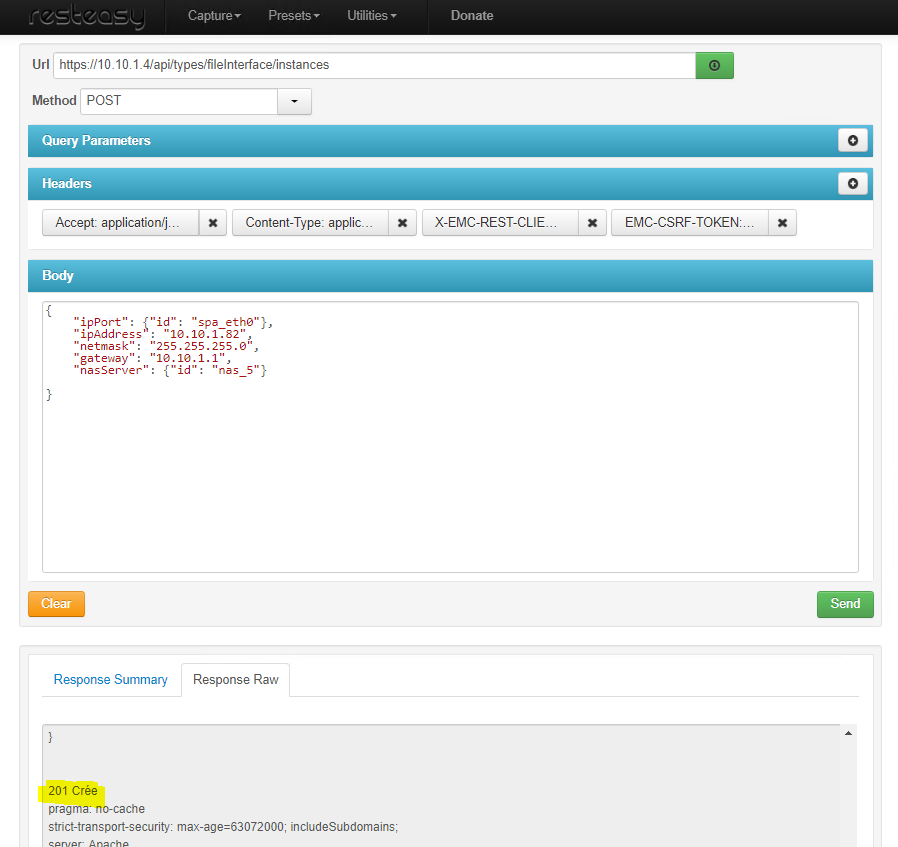Image resolution: width=898 pixels, height=847 pixels.
Task: Select the Response Raw tab
Action: click(236, 680)
